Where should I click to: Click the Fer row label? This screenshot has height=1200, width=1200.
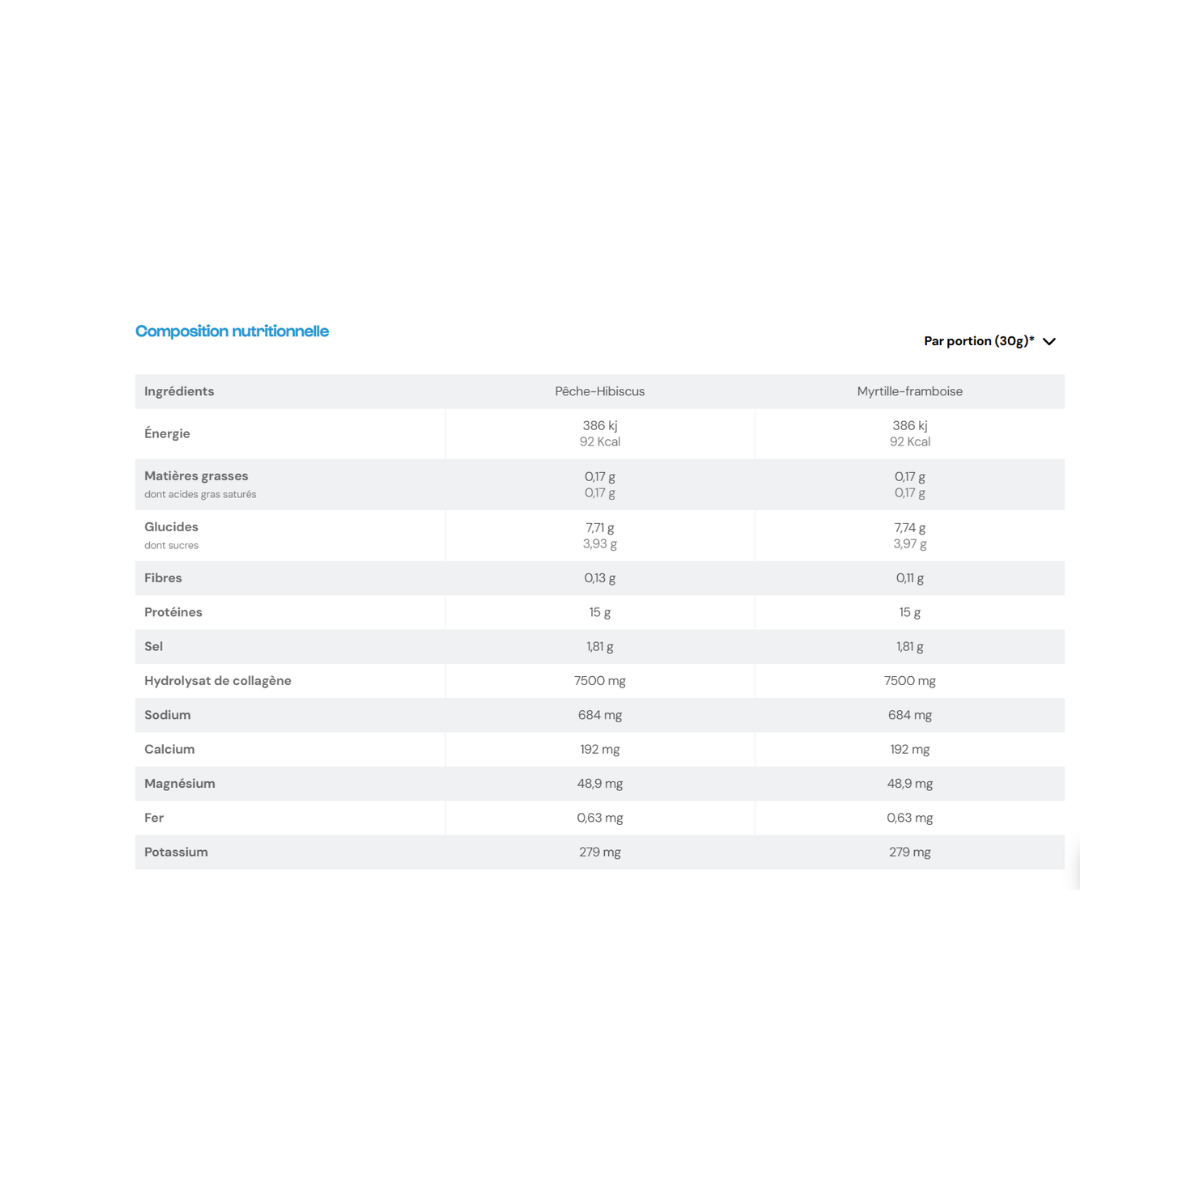click(x=154, y=818)
